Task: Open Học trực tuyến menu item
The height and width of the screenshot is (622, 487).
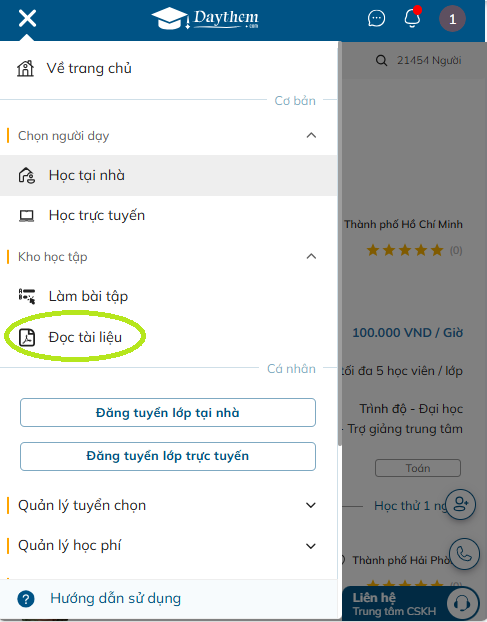Action: coord(169,215)
